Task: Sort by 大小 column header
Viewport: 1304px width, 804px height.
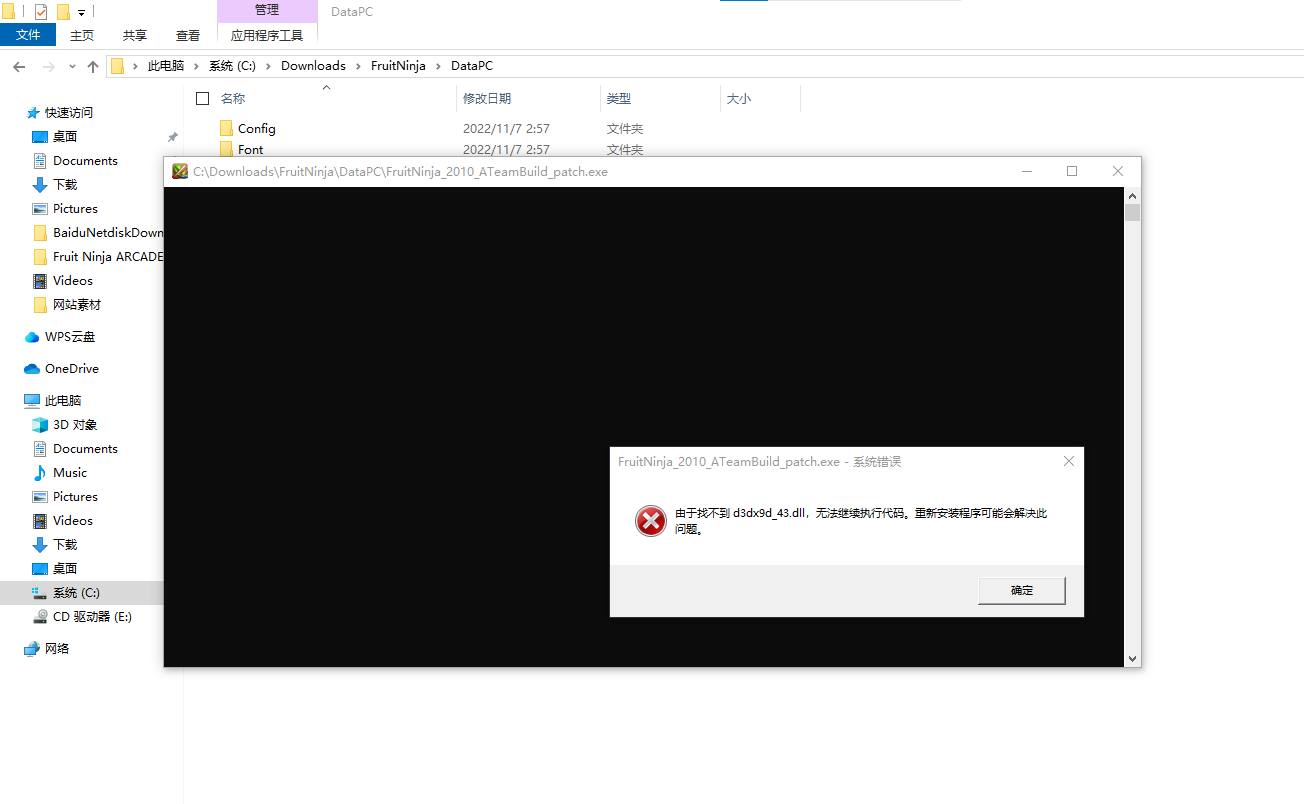Action: (739, 98)
